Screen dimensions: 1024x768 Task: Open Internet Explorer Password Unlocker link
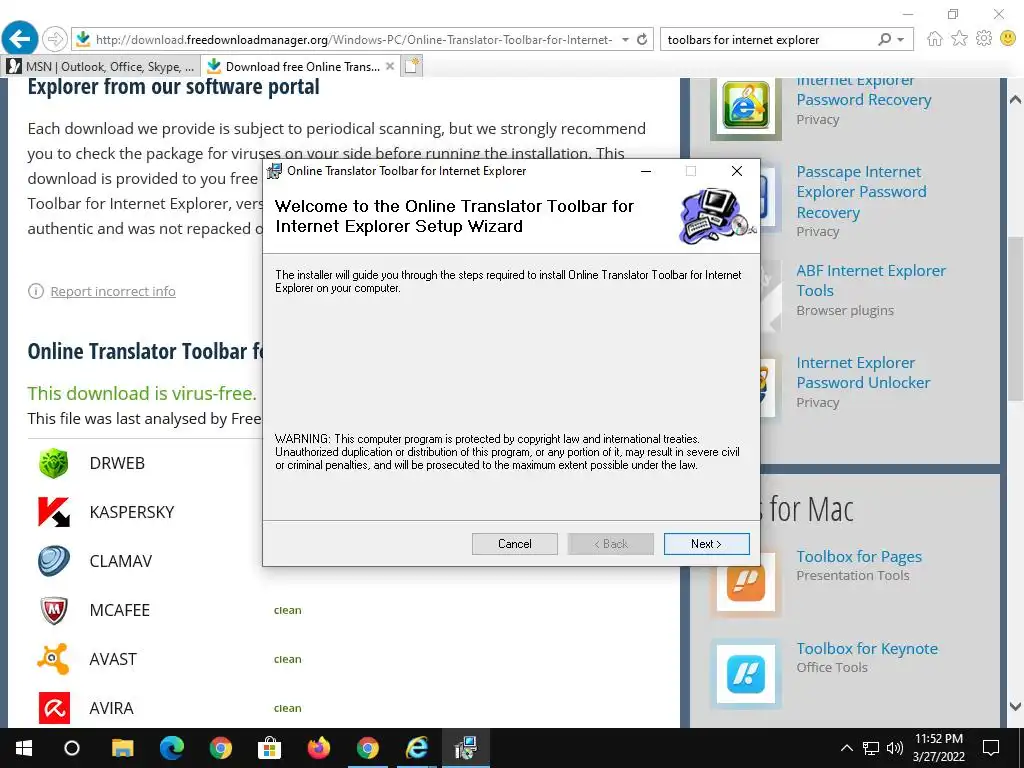[x=863, y=373]
